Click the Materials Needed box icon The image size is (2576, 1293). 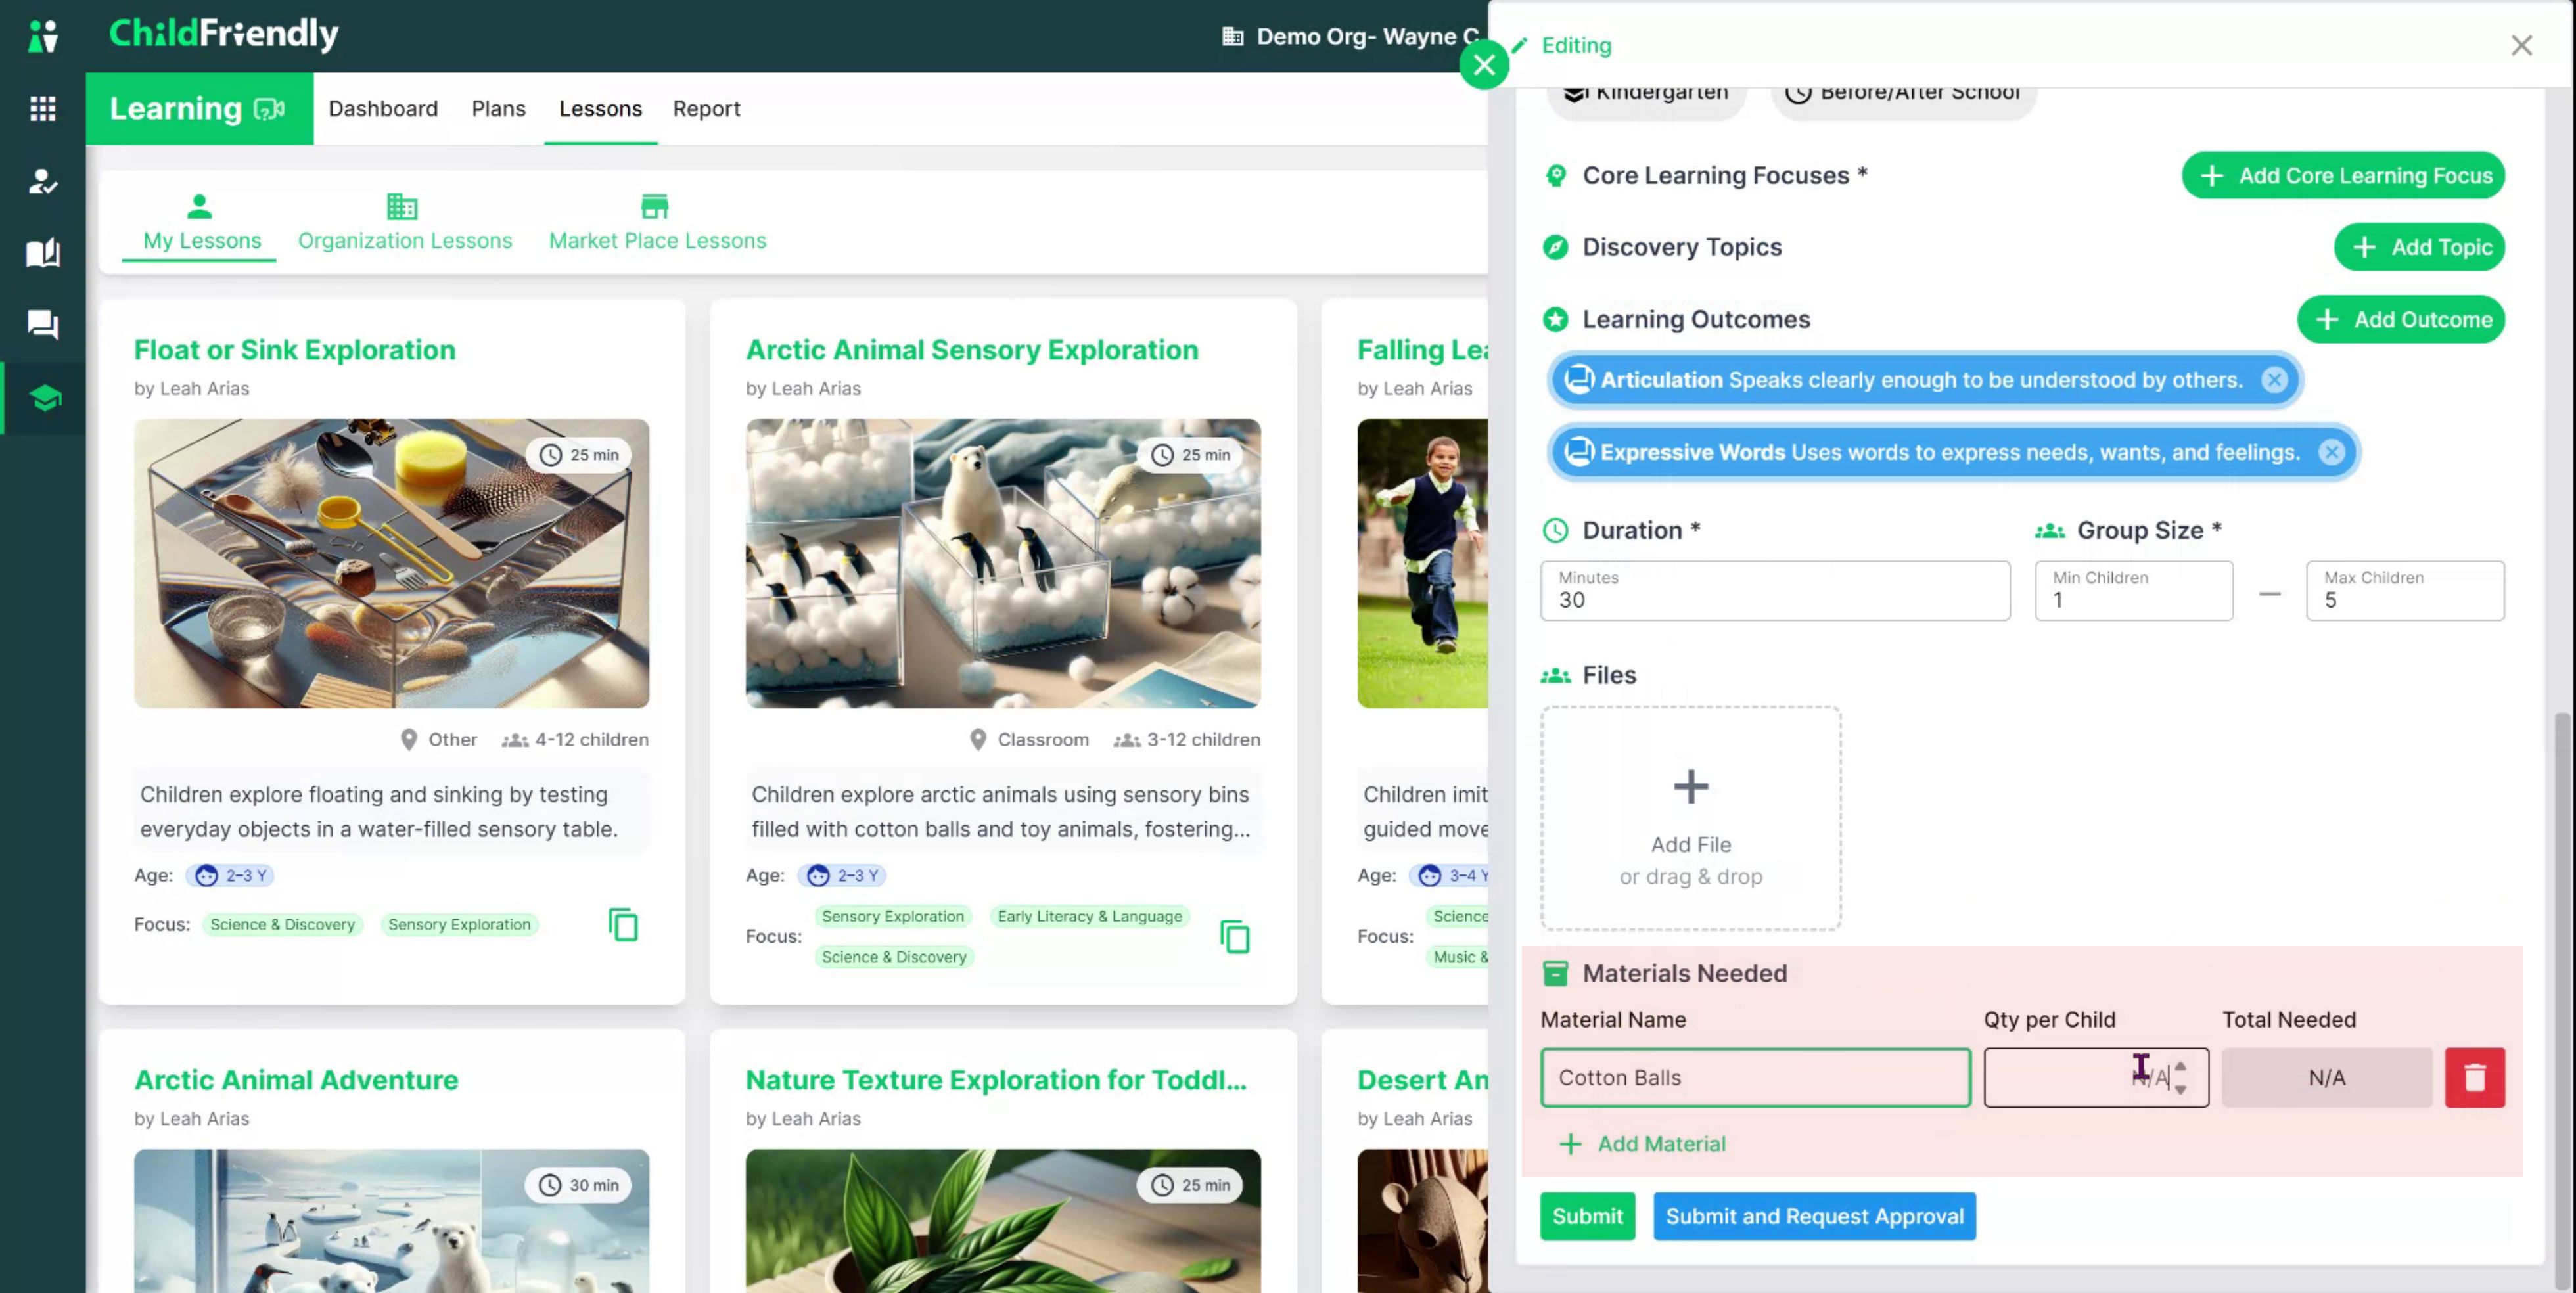[x=1555, y=973]
